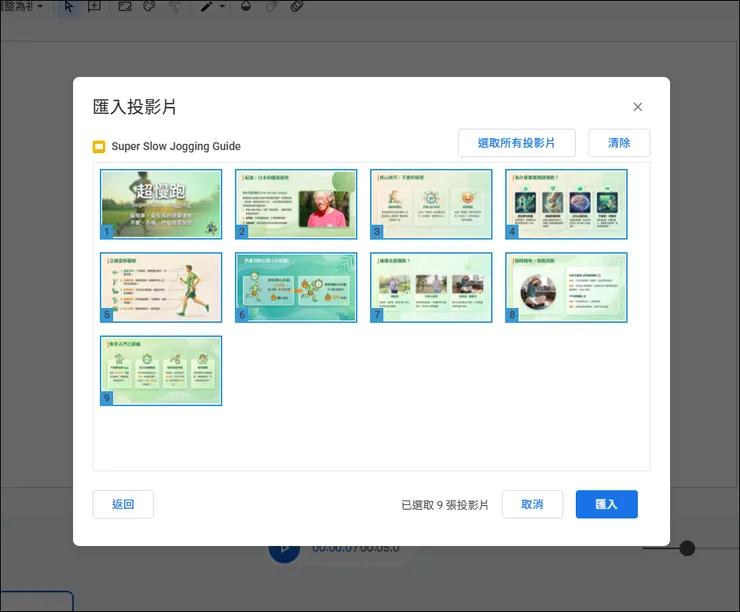Click the Super Slow Jogging Guide title text
This screenshot has height=612, width=740.
point(176,146)
